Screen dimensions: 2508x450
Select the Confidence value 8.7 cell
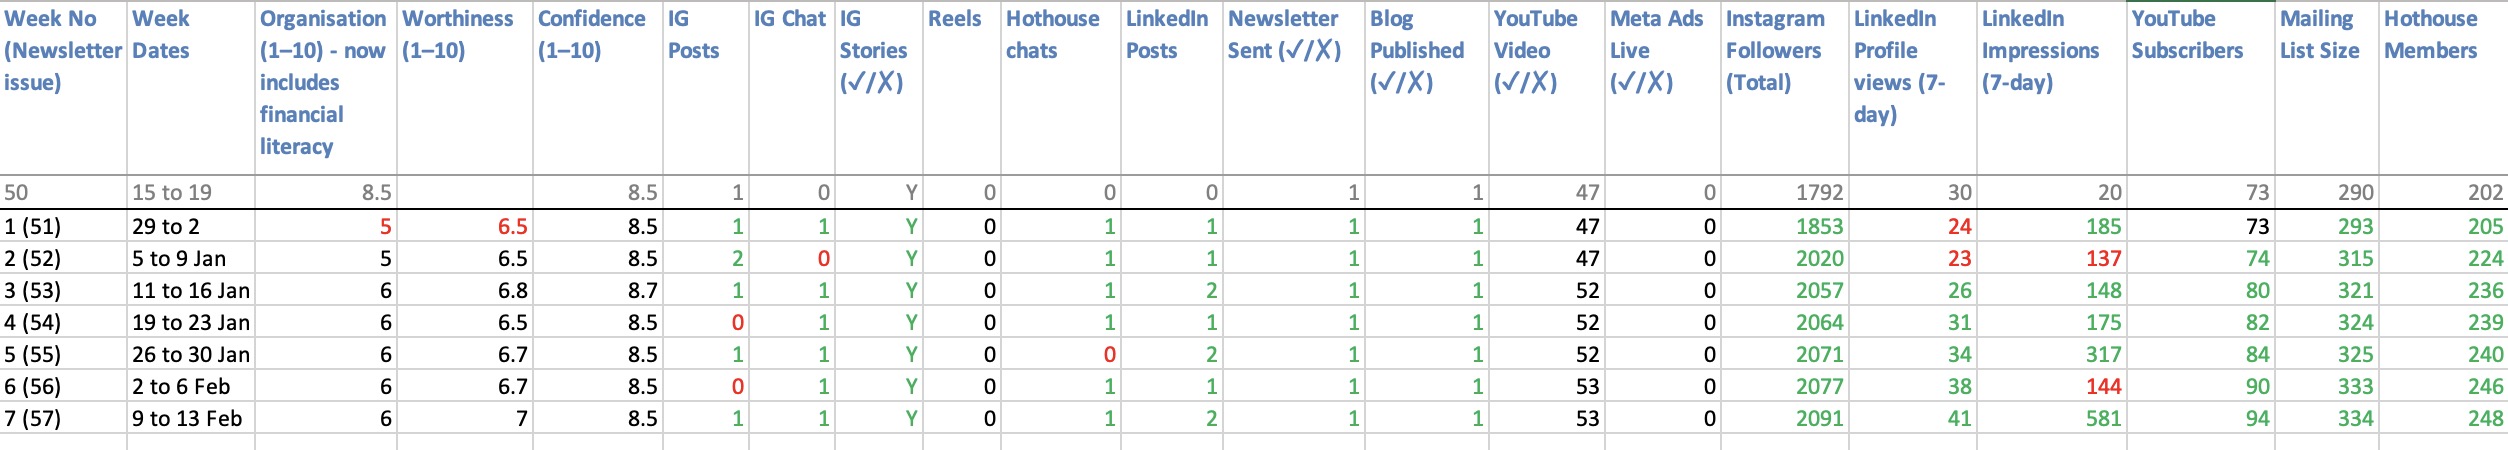597,290
